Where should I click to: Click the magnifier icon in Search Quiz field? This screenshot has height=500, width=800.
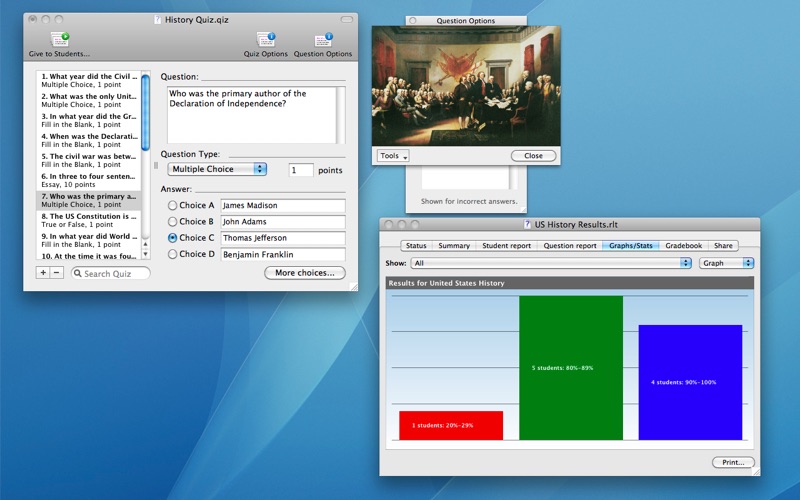tap(78, 273)
